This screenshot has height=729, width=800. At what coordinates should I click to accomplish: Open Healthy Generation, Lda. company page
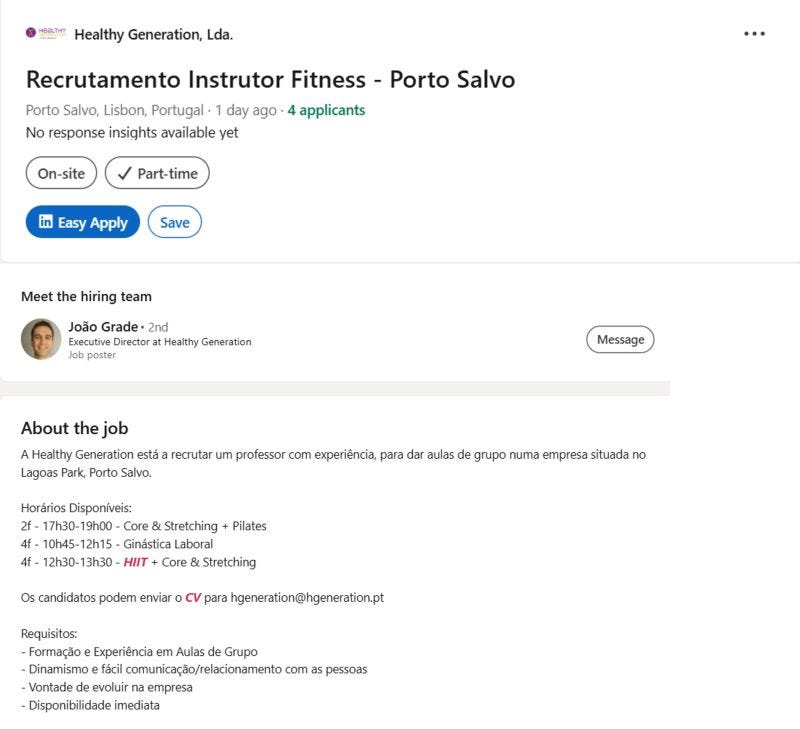[x=154, y=34]
